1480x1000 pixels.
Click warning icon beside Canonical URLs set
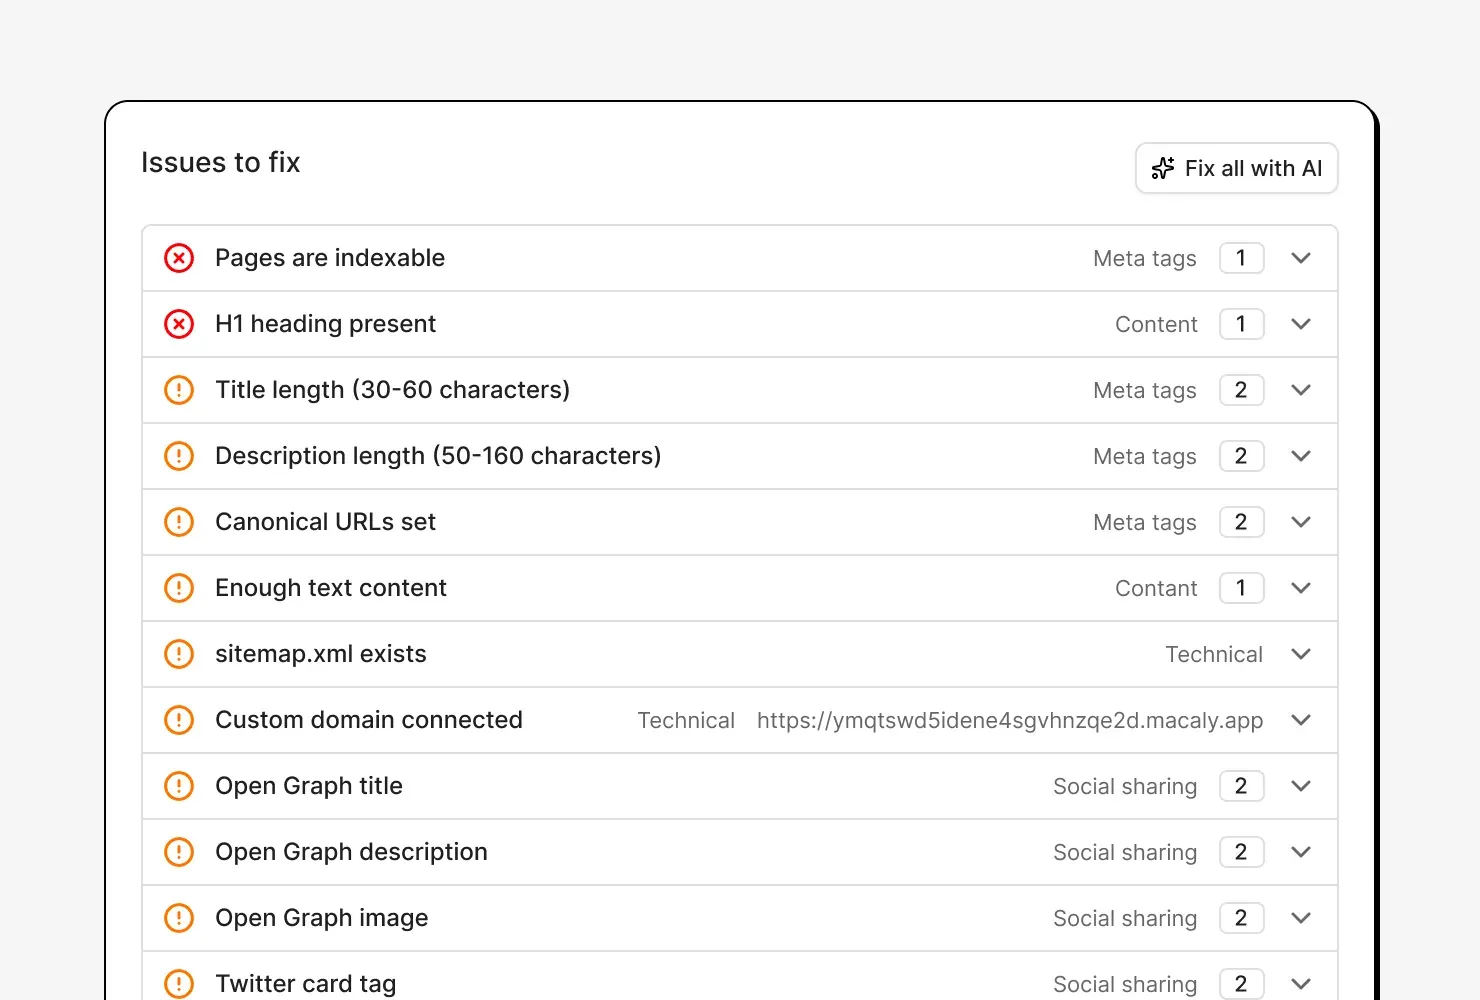click(179, 522)
